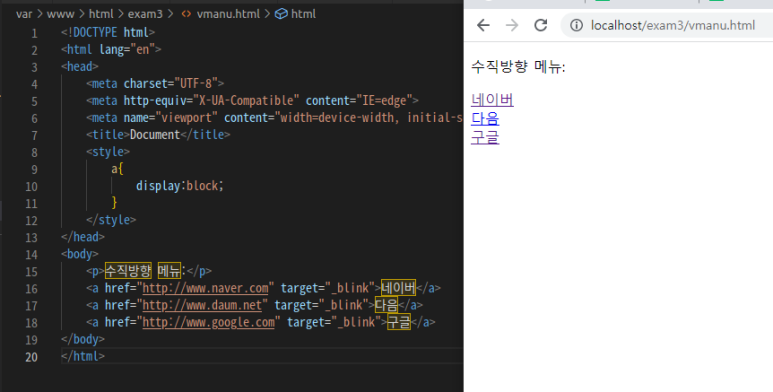773x392 pixels.
Task: Click the 'block' value on line 10
Action: click(x=202, y=186)
